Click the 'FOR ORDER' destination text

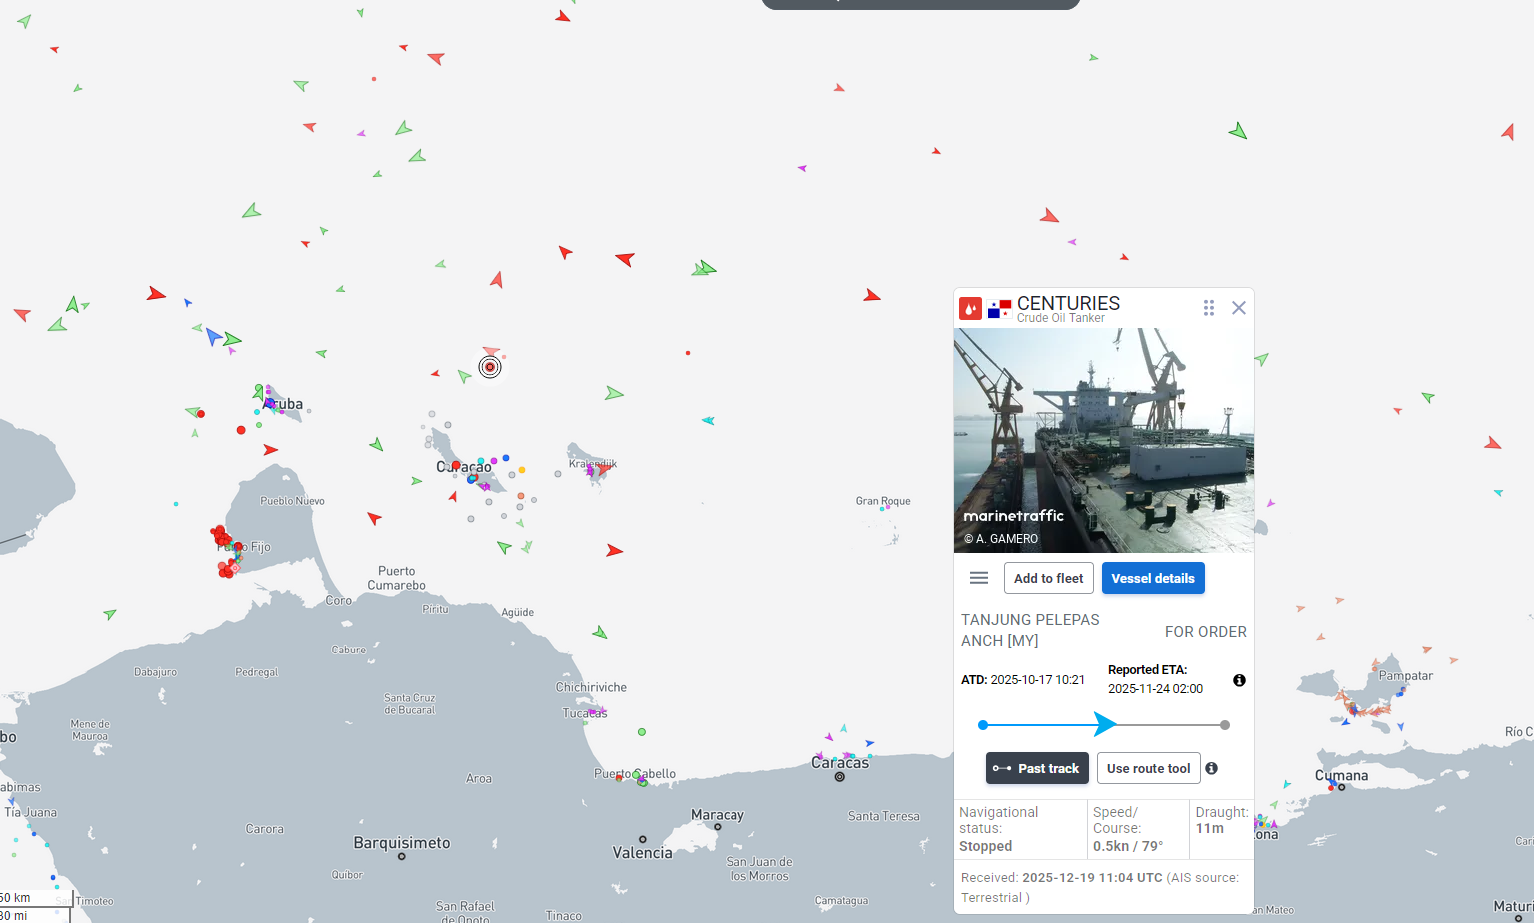pos(1206,632)
